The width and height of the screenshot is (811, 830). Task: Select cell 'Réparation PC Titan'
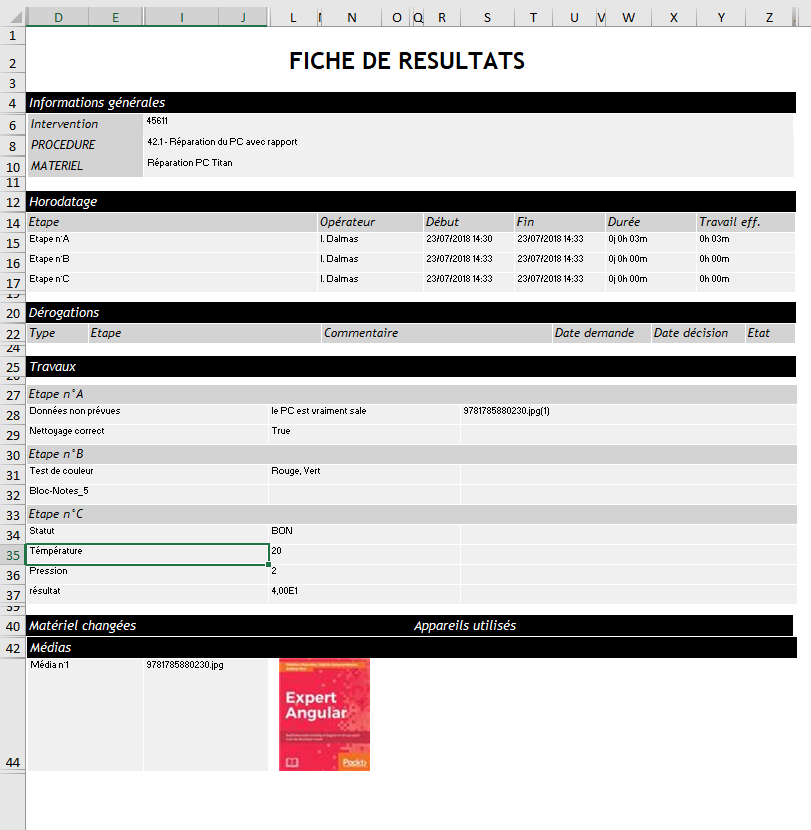point(468,166)
